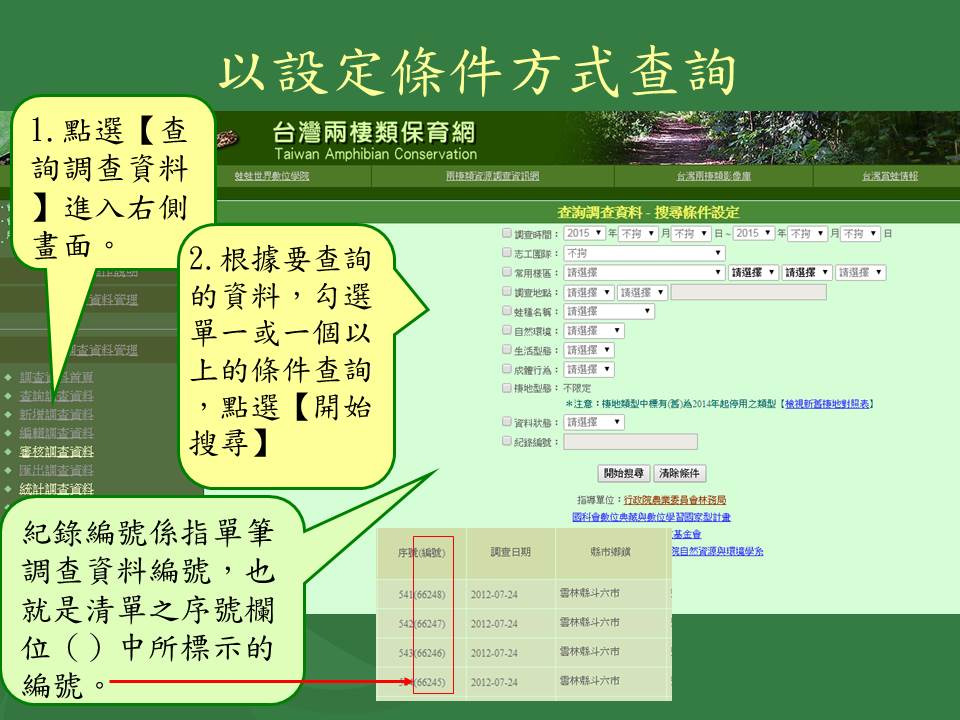Open the first 2015 start year dropdown
960x720 pixels.
pos(585,233)
